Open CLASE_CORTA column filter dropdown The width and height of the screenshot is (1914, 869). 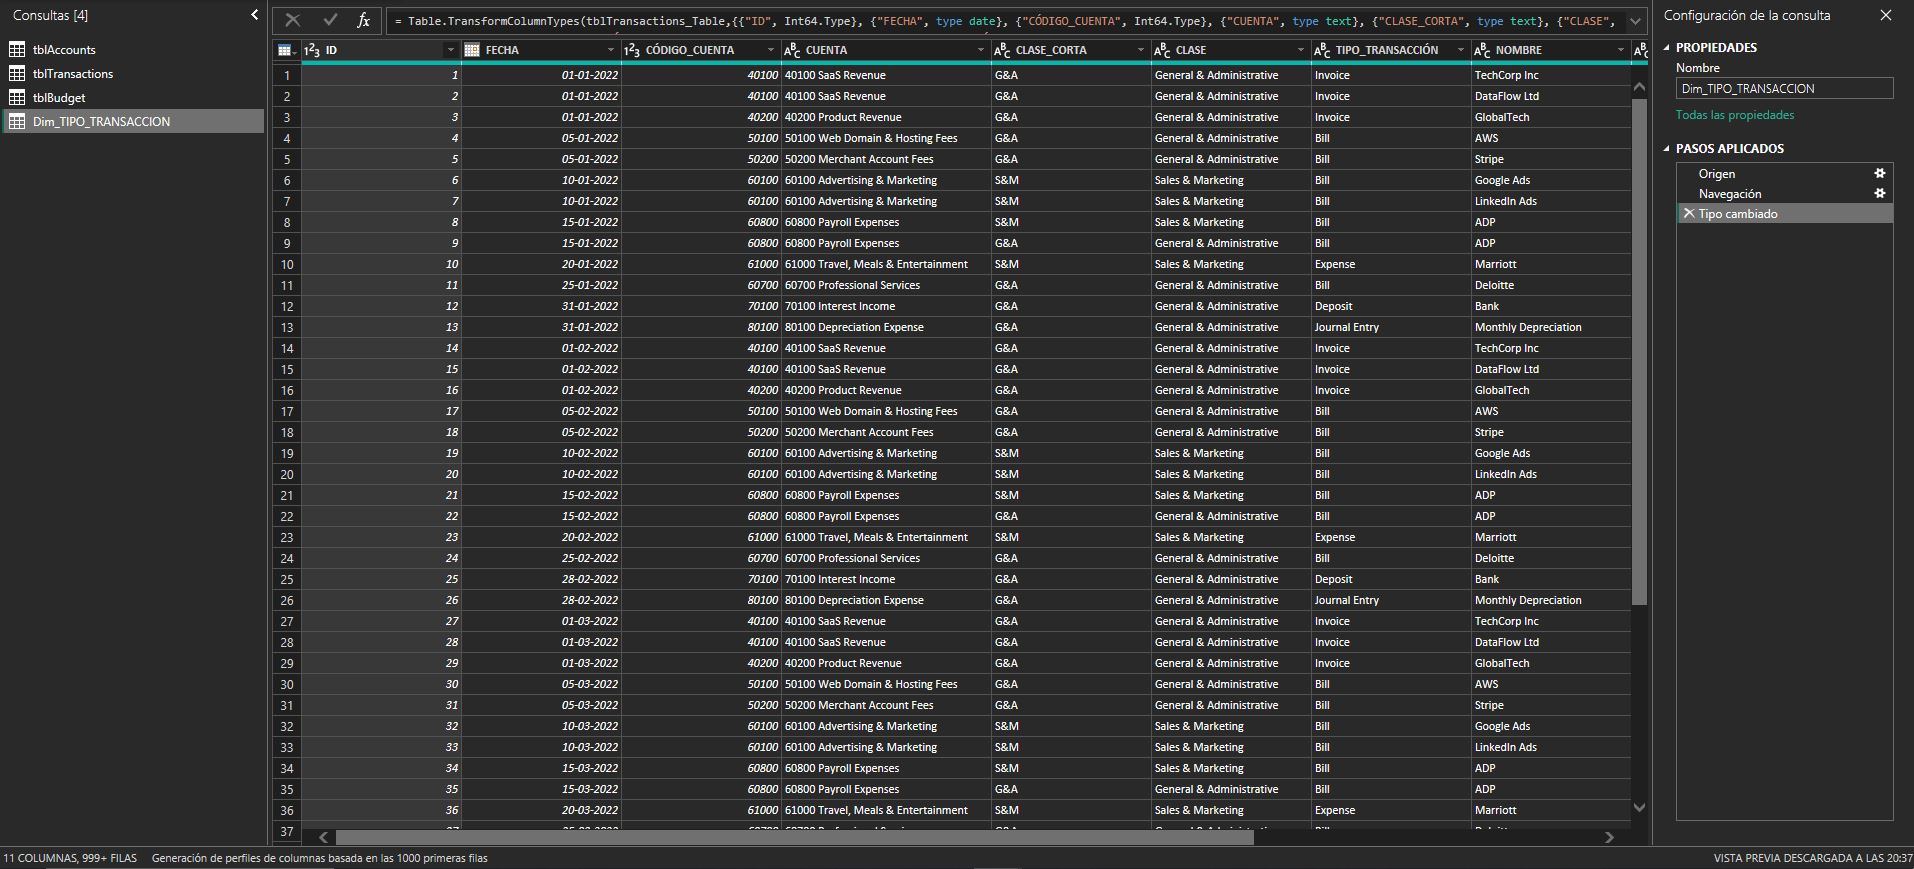coord(1141,50)
